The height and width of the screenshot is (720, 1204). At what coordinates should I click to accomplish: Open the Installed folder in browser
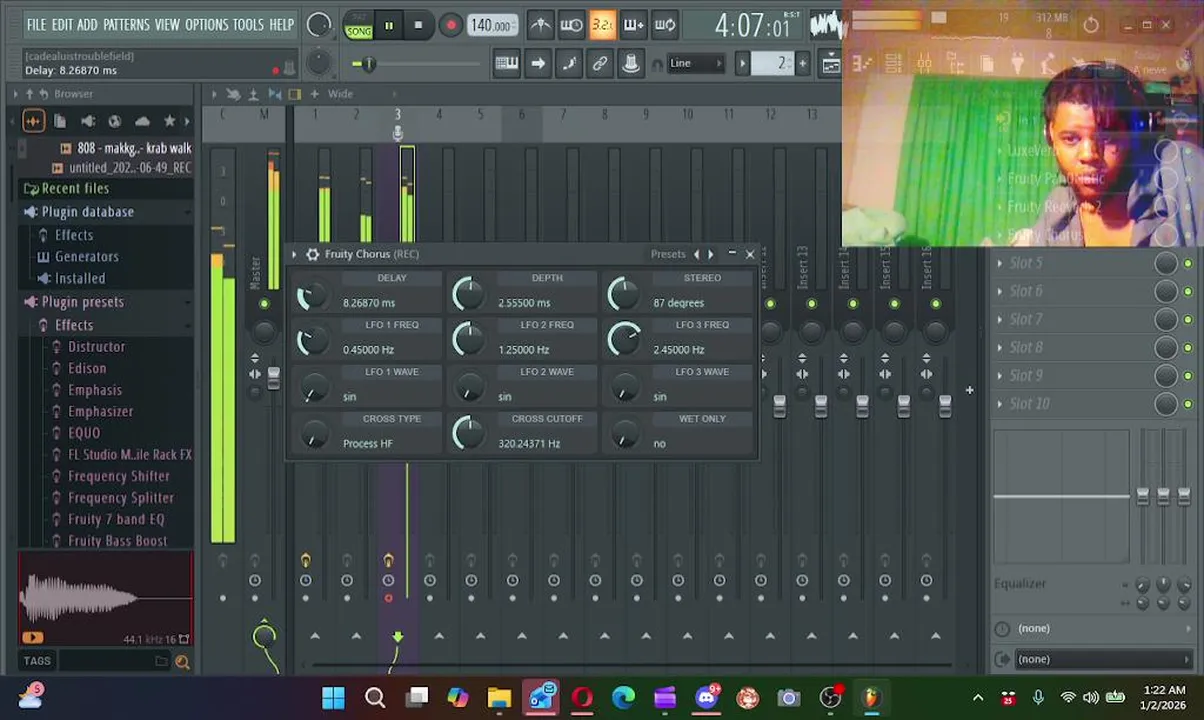(80, 279)
